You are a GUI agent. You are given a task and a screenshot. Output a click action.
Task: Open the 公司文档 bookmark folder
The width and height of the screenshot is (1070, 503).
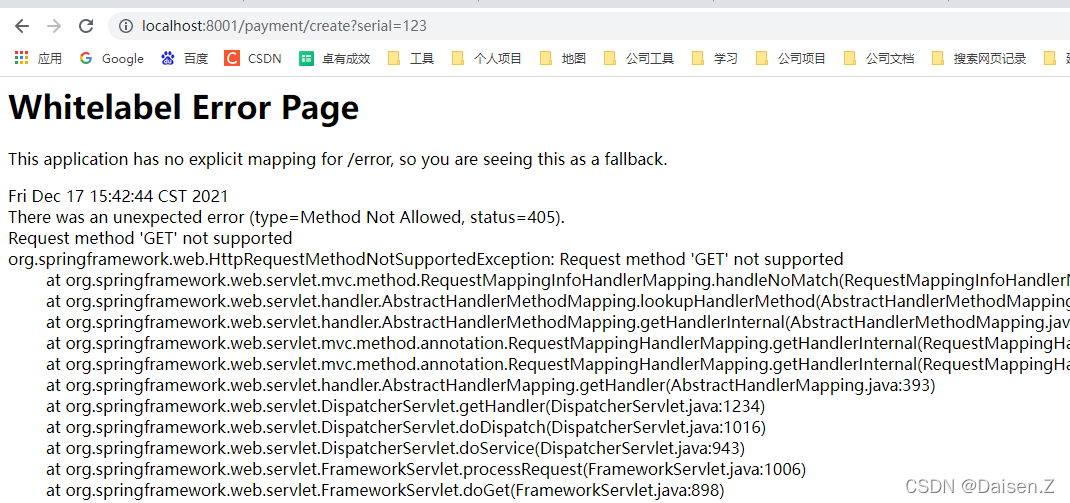[879, 59]
